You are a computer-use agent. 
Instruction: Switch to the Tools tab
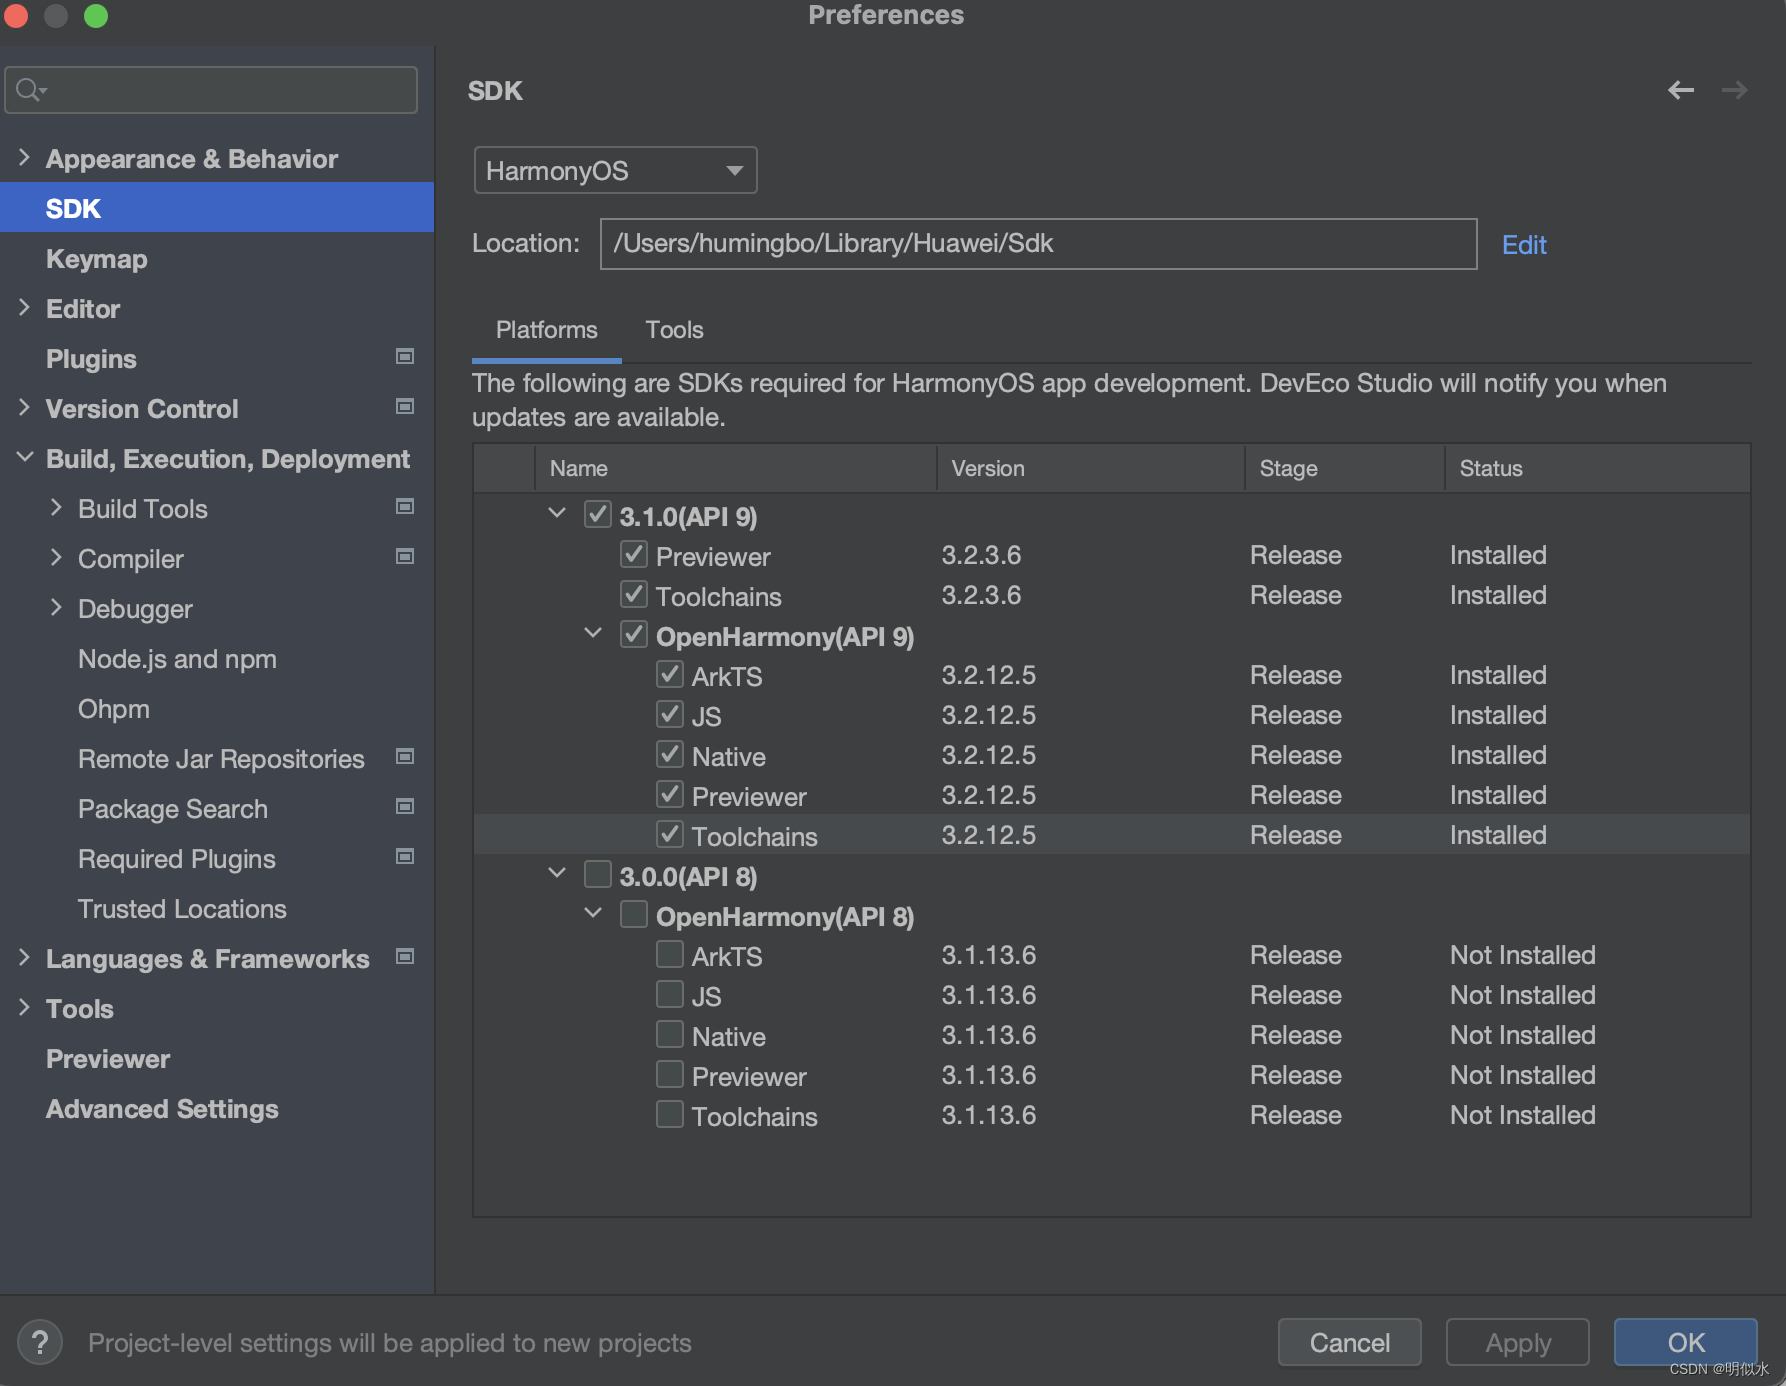(674, 330)
